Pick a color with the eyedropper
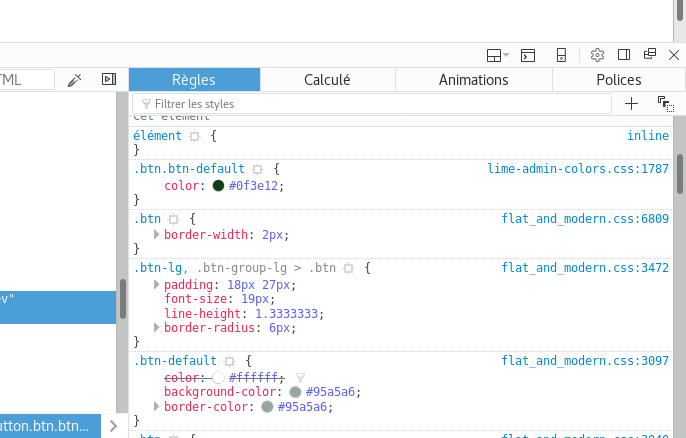The height and width of the screenshot is (438, 686). [x=74, y=80]
